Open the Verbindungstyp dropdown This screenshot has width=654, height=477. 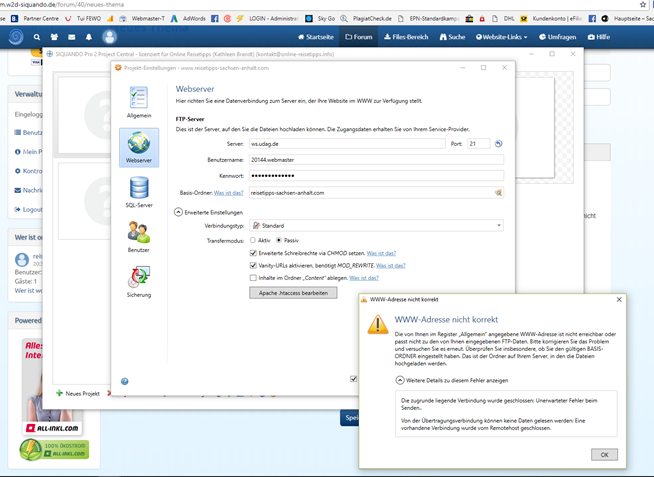[x=376, y=226]
